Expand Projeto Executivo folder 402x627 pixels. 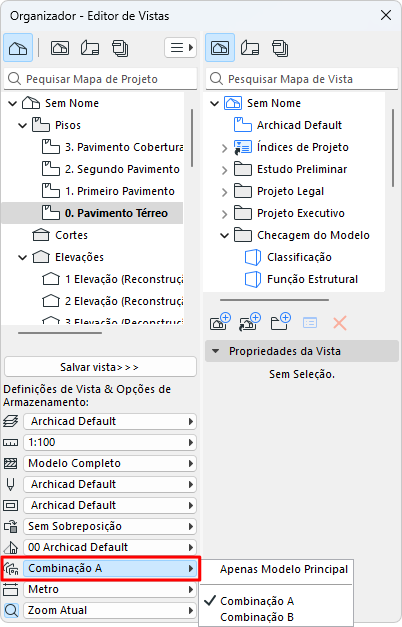(x=224, y=214)
